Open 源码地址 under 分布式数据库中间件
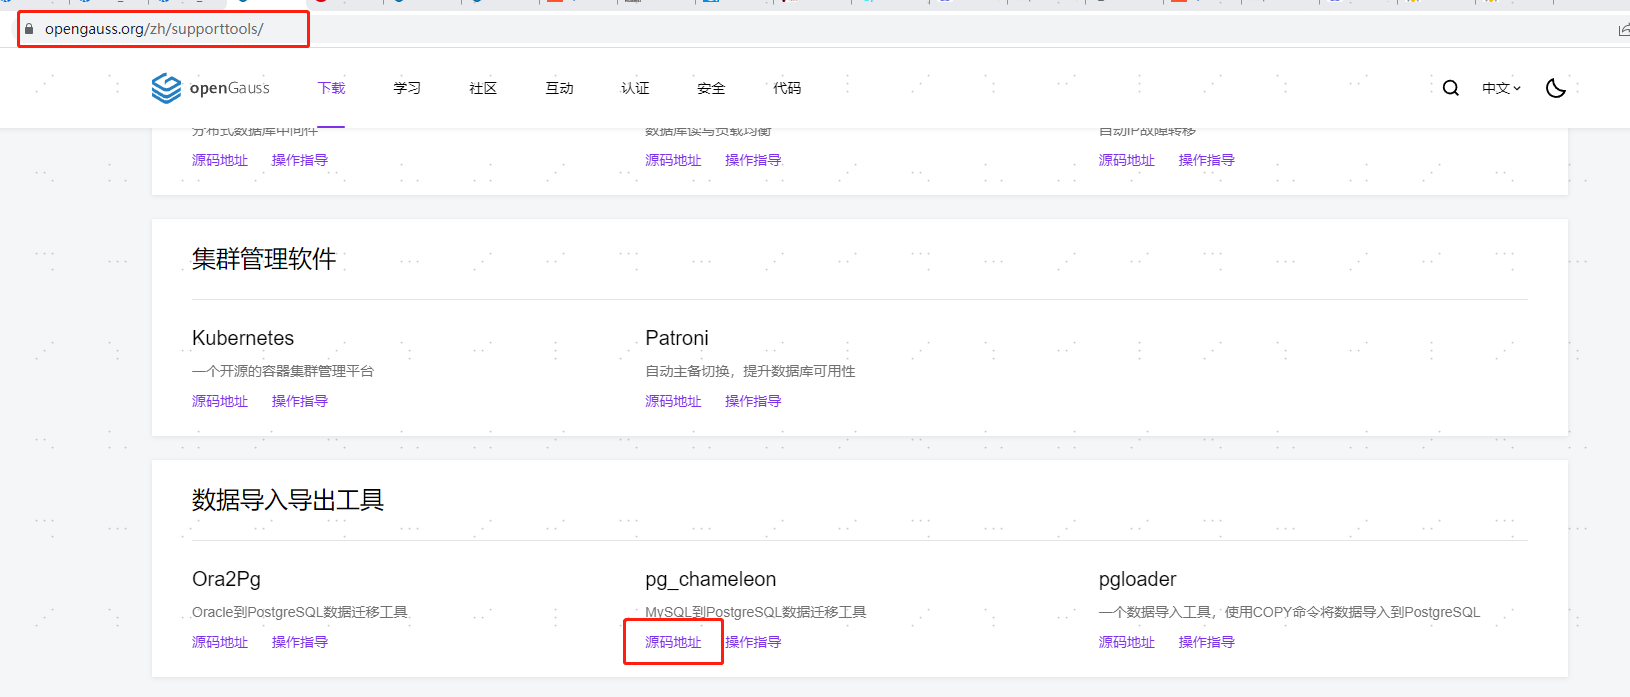Viewport: 1630px width, 697px height. click(x=220, y=160)
